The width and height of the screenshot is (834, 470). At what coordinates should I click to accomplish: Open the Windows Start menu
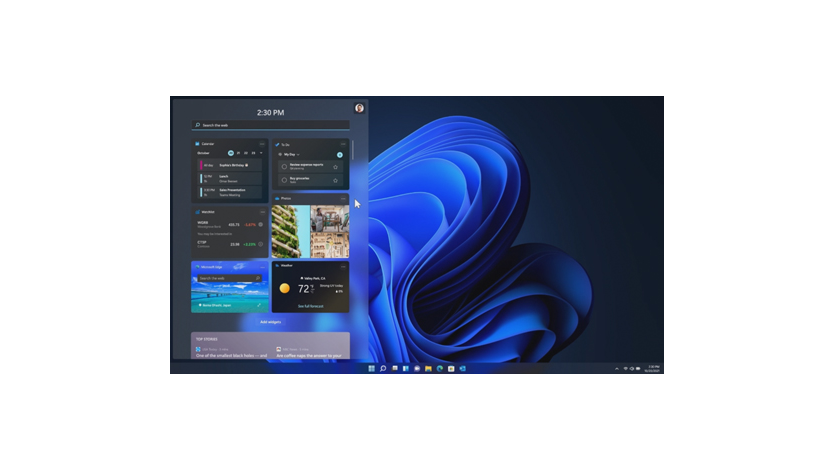point(371,368)
